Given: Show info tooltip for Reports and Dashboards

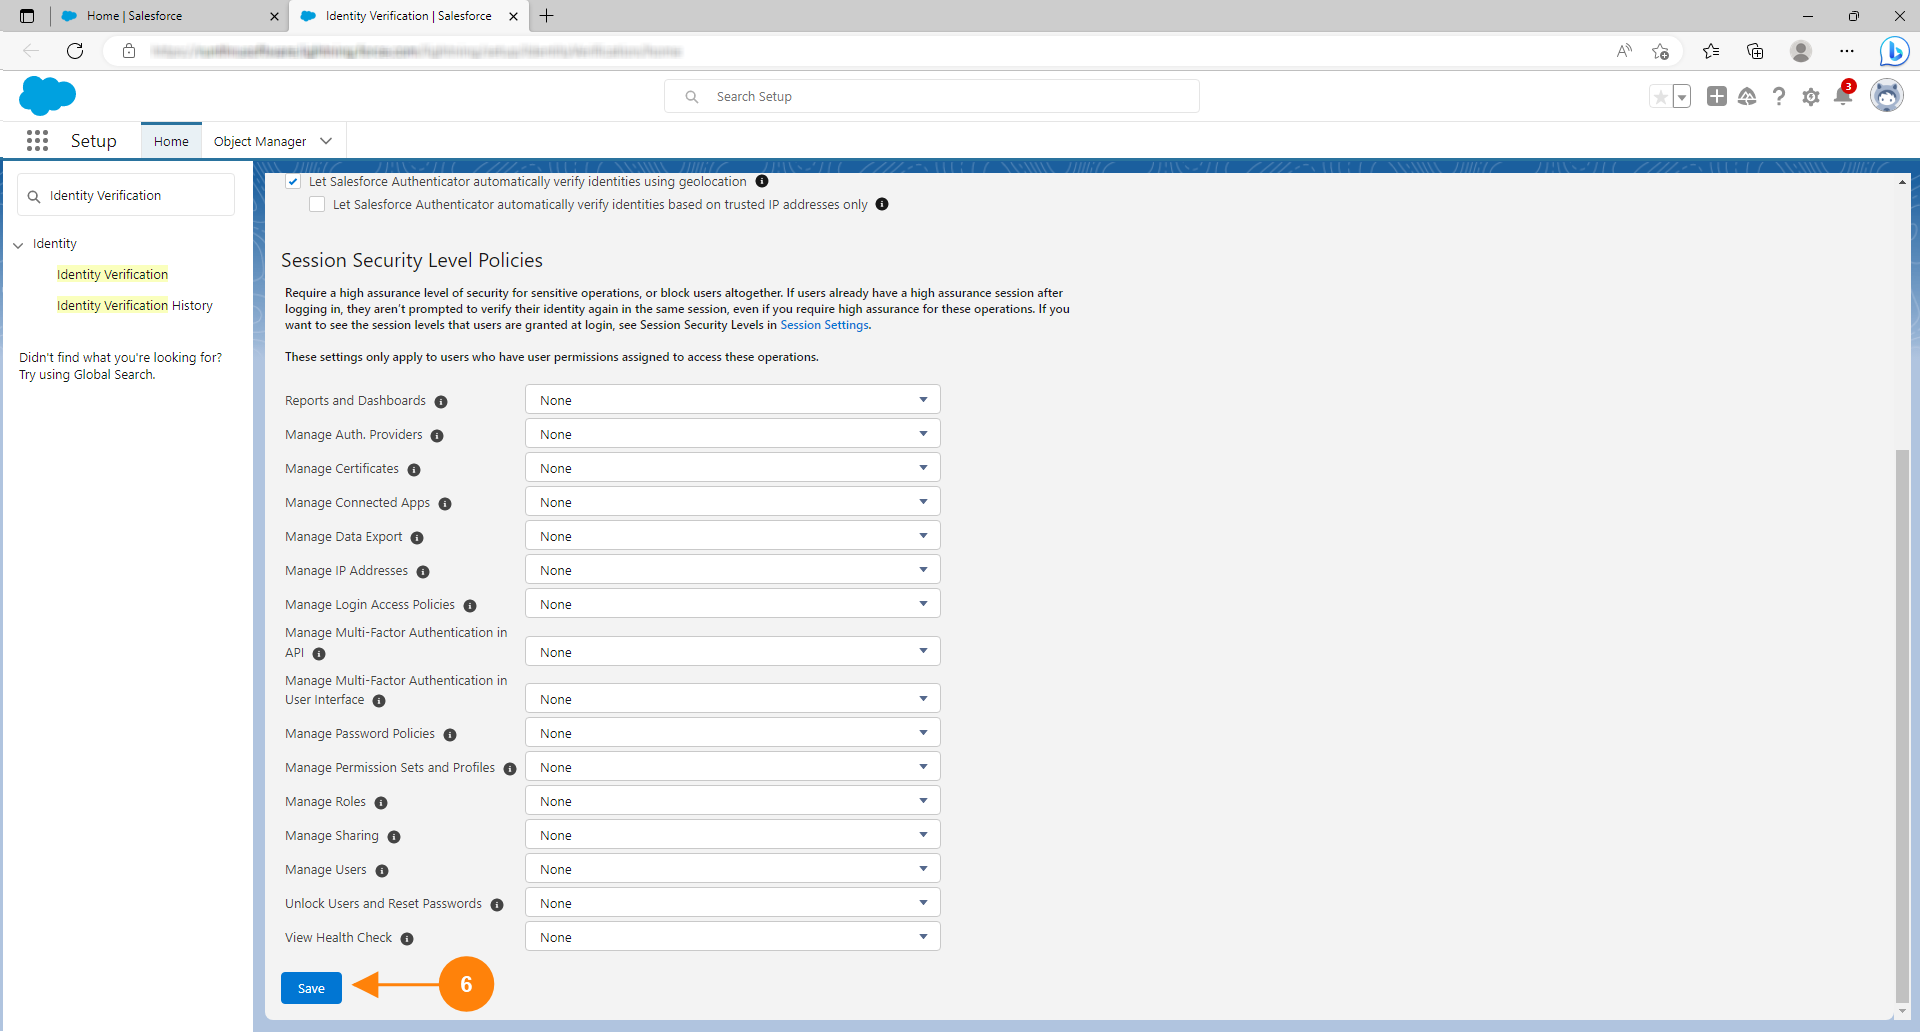Looking at the screenshot, I should [441, 402].
